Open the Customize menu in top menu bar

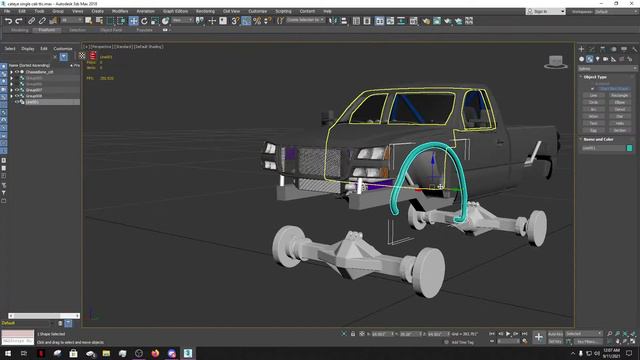[x=257, y=11]
